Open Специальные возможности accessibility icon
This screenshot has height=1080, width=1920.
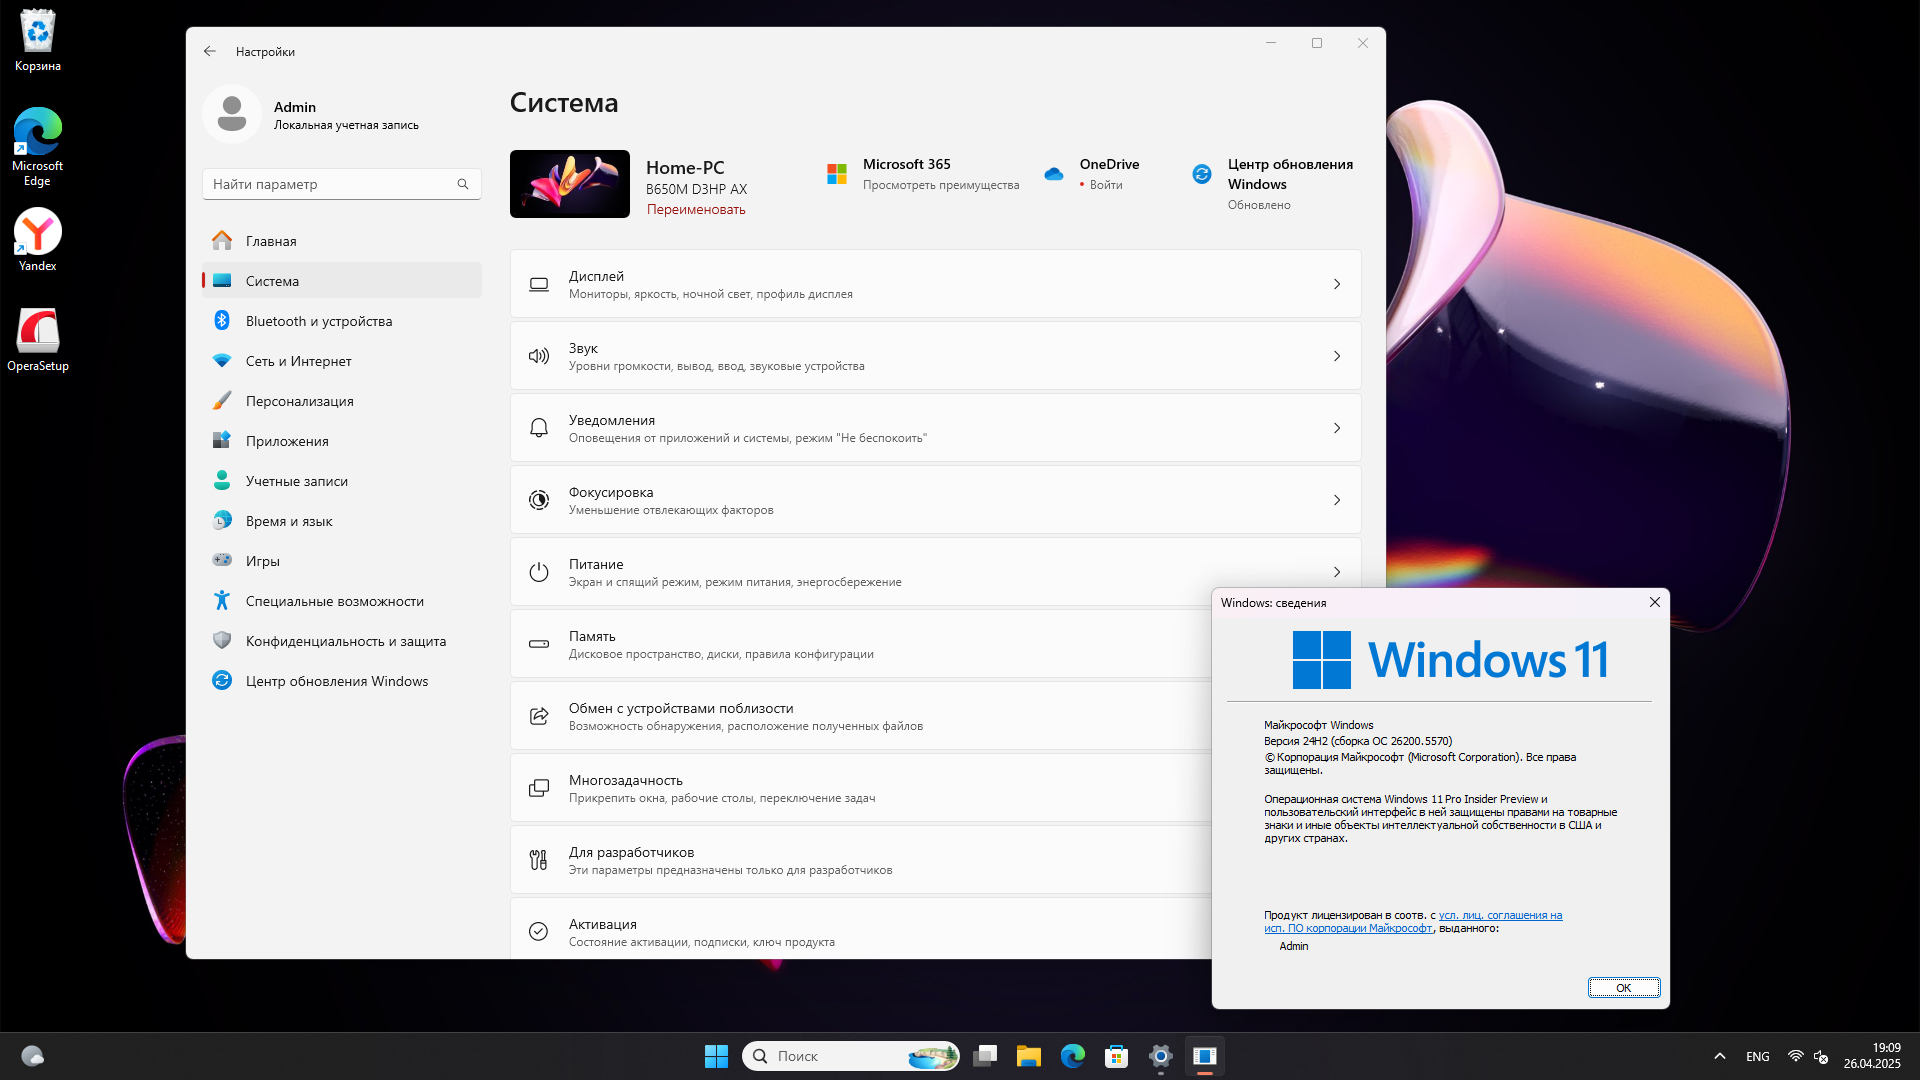tap(222, 601)
